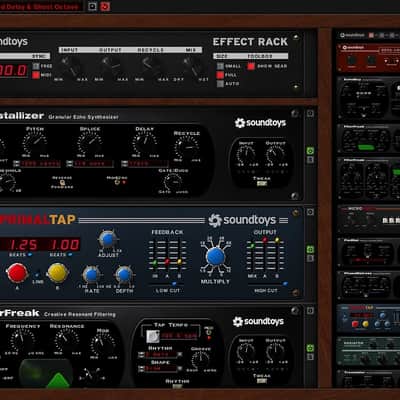The image size is (400, 400).
Task: Click the red Soundtoys unit thumbnail in side rack
Action: click(x=368, y=57)
